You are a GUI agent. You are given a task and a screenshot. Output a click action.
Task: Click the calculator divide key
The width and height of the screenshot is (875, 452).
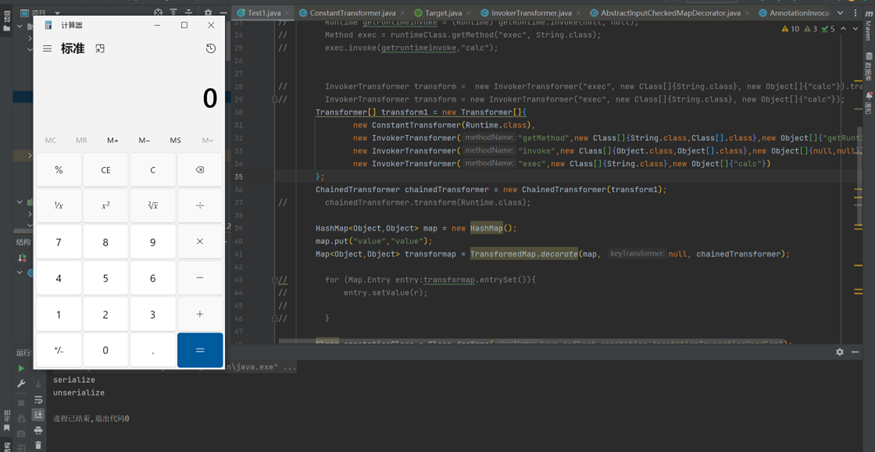(x=200, y=206)
